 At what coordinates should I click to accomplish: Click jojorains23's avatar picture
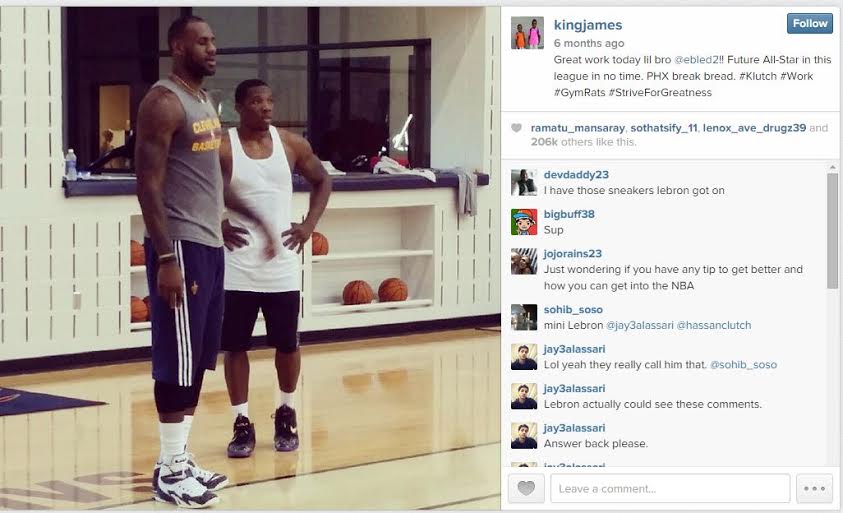tap(524, 261)
